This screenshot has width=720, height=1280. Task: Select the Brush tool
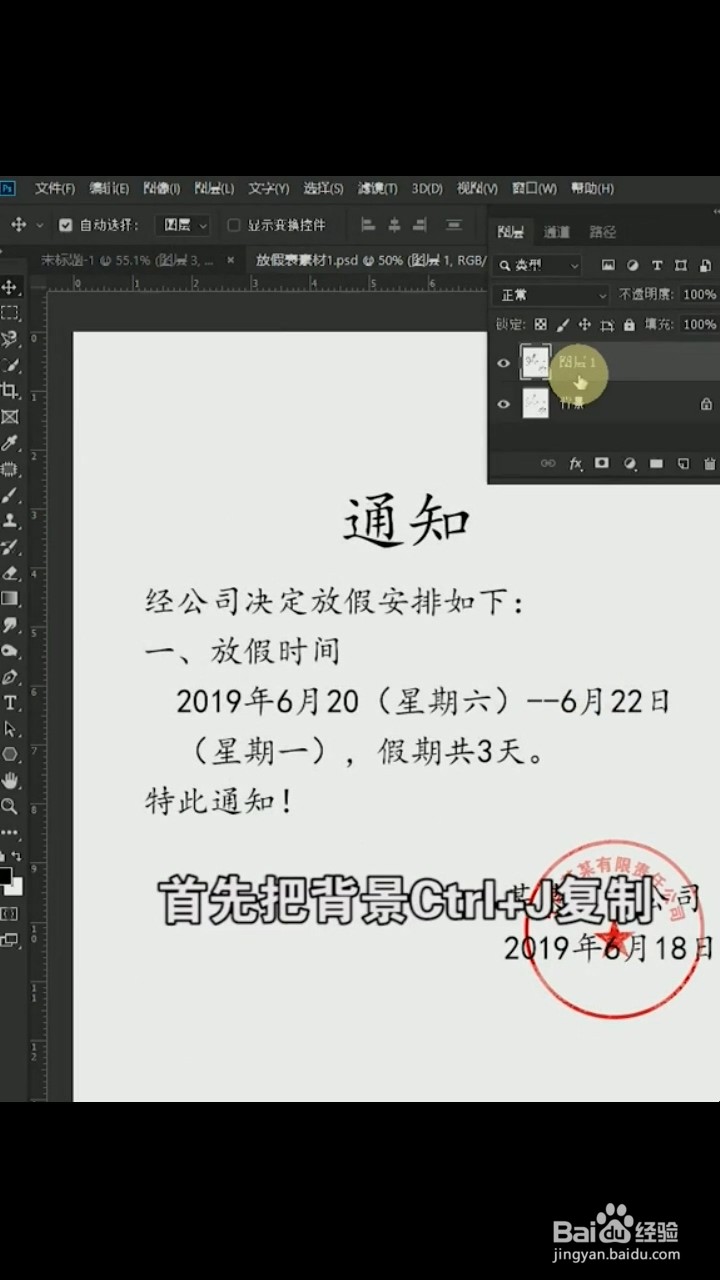(10, 495)
